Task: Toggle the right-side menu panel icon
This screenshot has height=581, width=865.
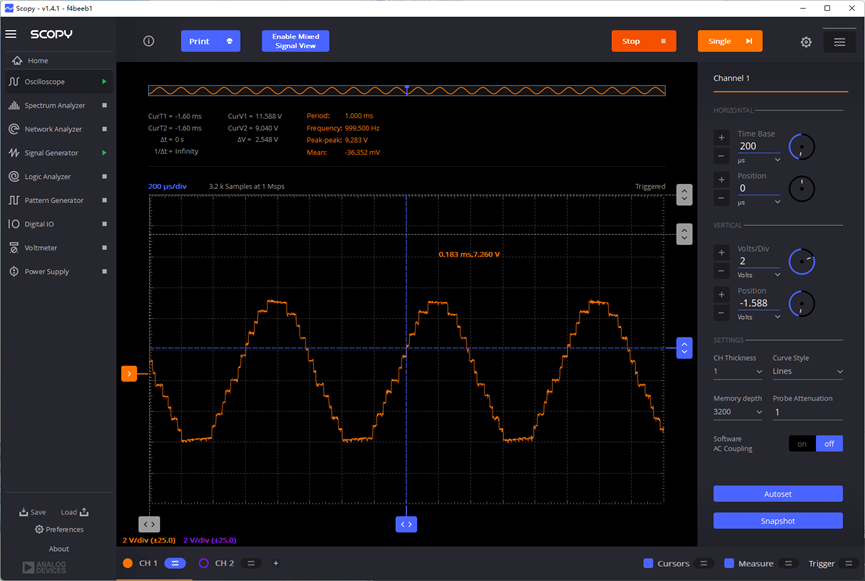Action: (839, 42)
